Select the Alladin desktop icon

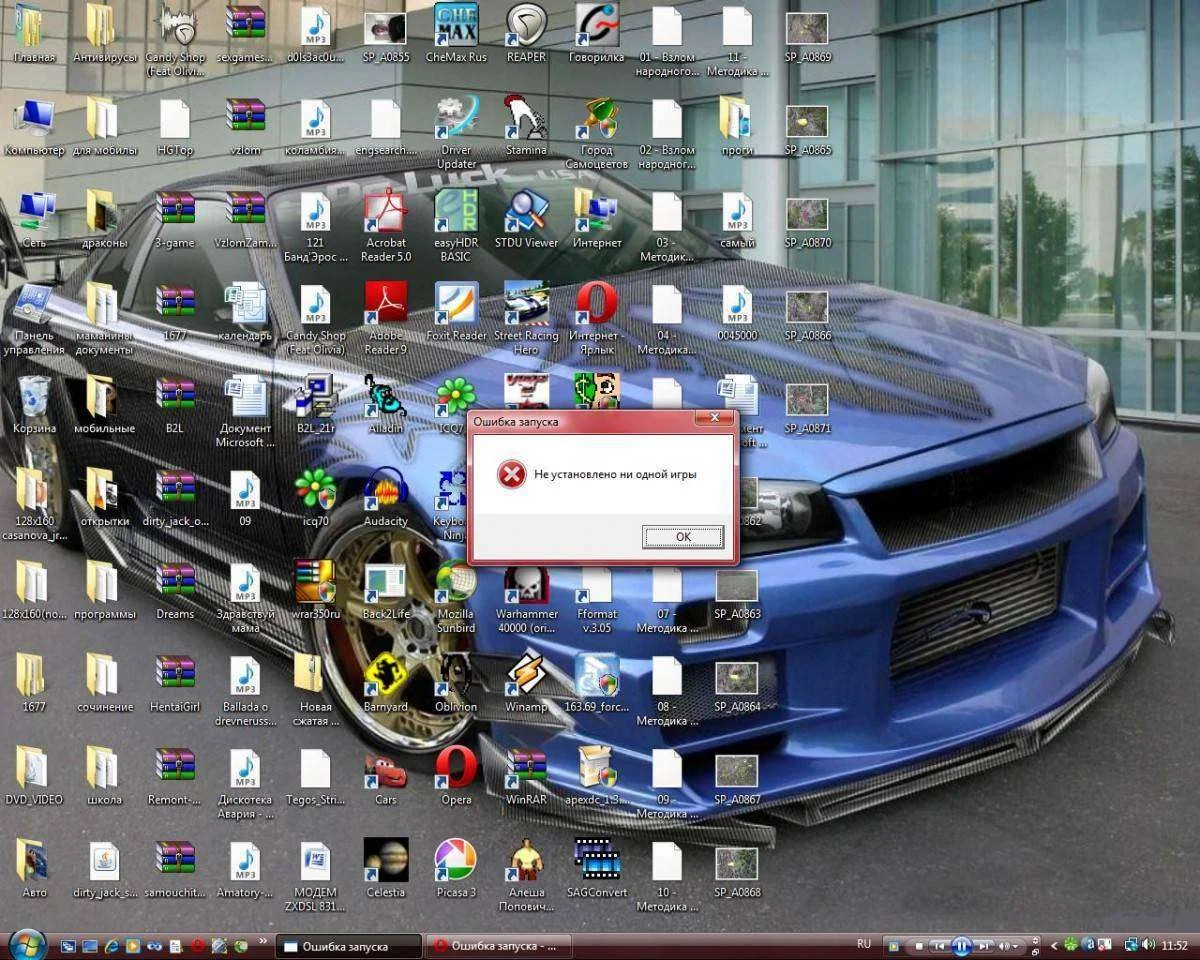(x=386, y=405)
